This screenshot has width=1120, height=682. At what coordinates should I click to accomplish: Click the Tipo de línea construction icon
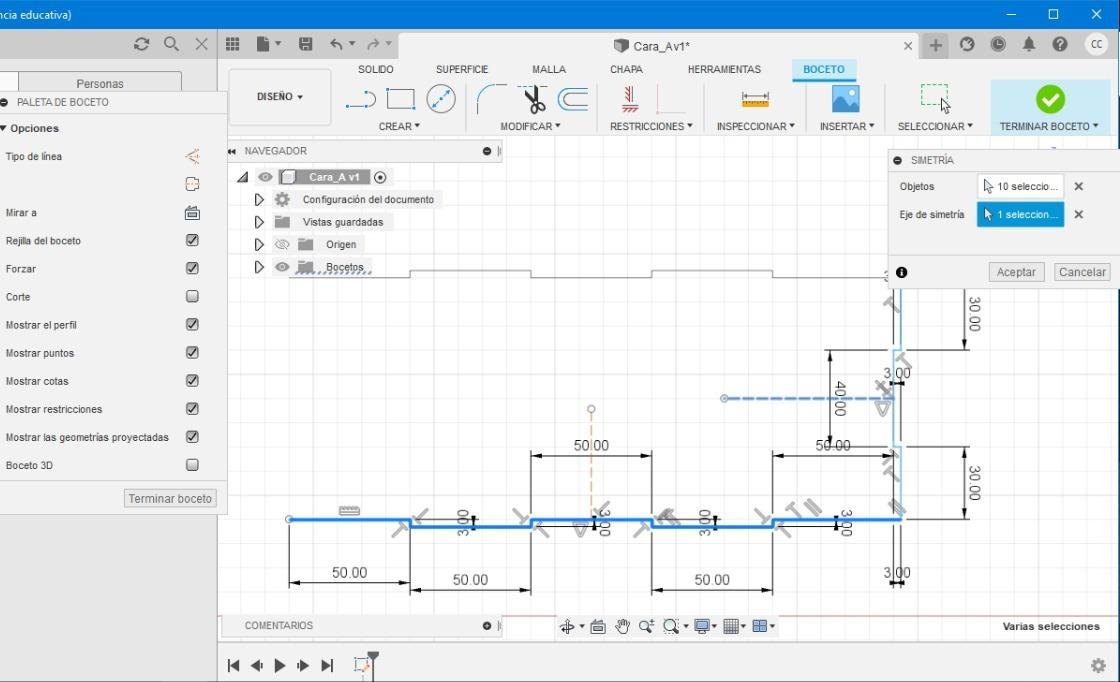tap(192, 156)
